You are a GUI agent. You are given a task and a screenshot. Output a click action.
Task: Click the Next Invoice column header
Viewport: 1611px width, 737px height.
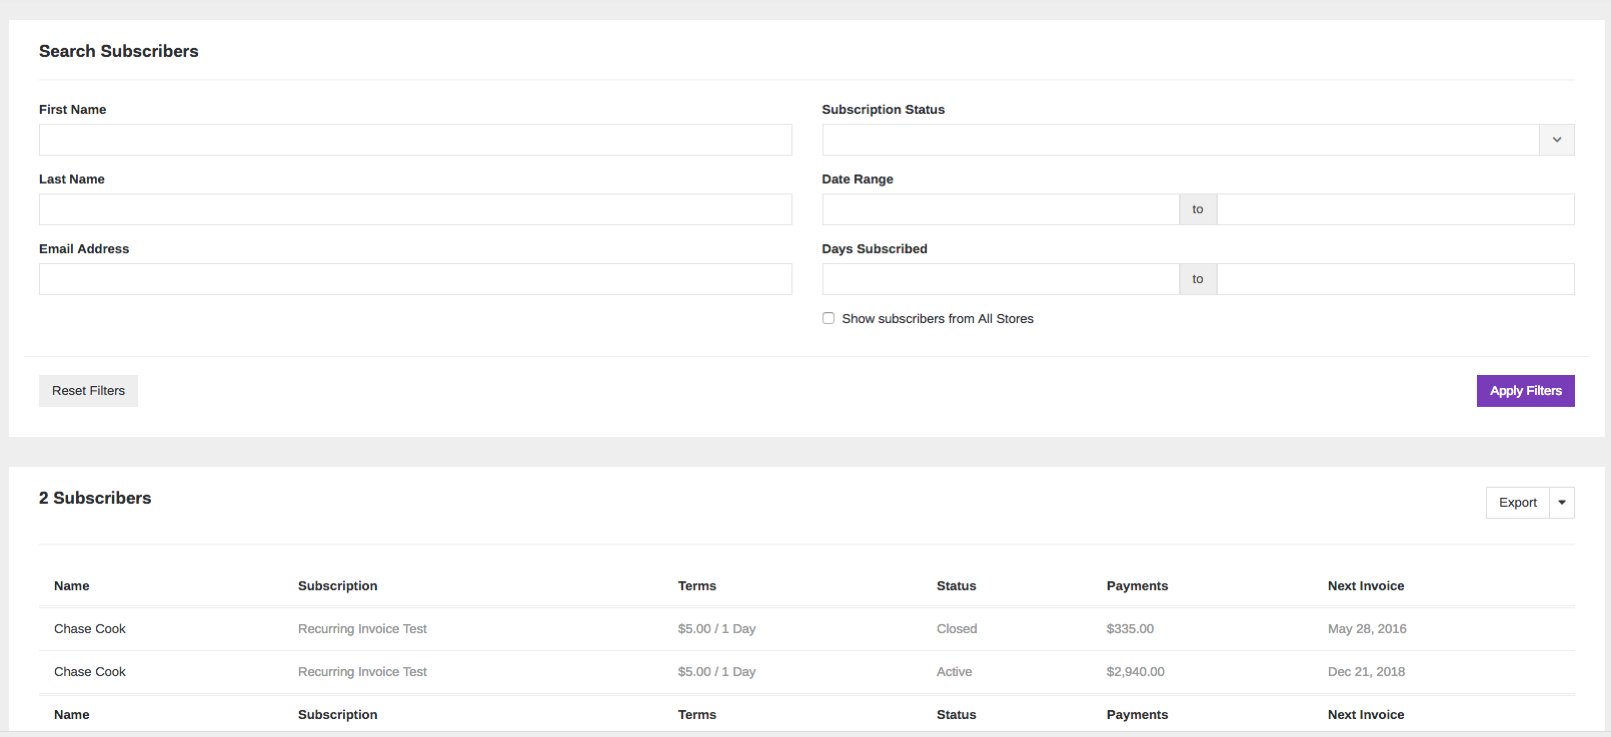click(1366, 586)
